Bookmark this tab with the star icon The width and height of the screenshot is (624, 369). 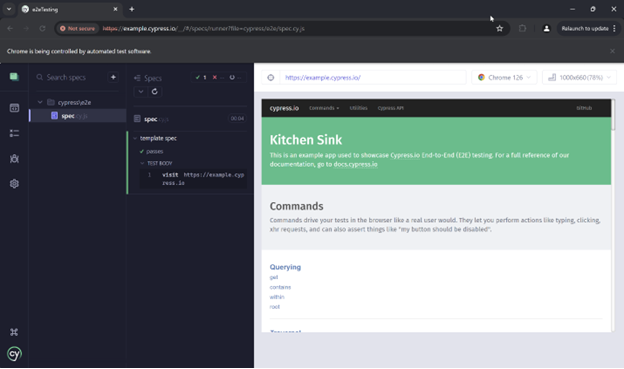[499, 29]
